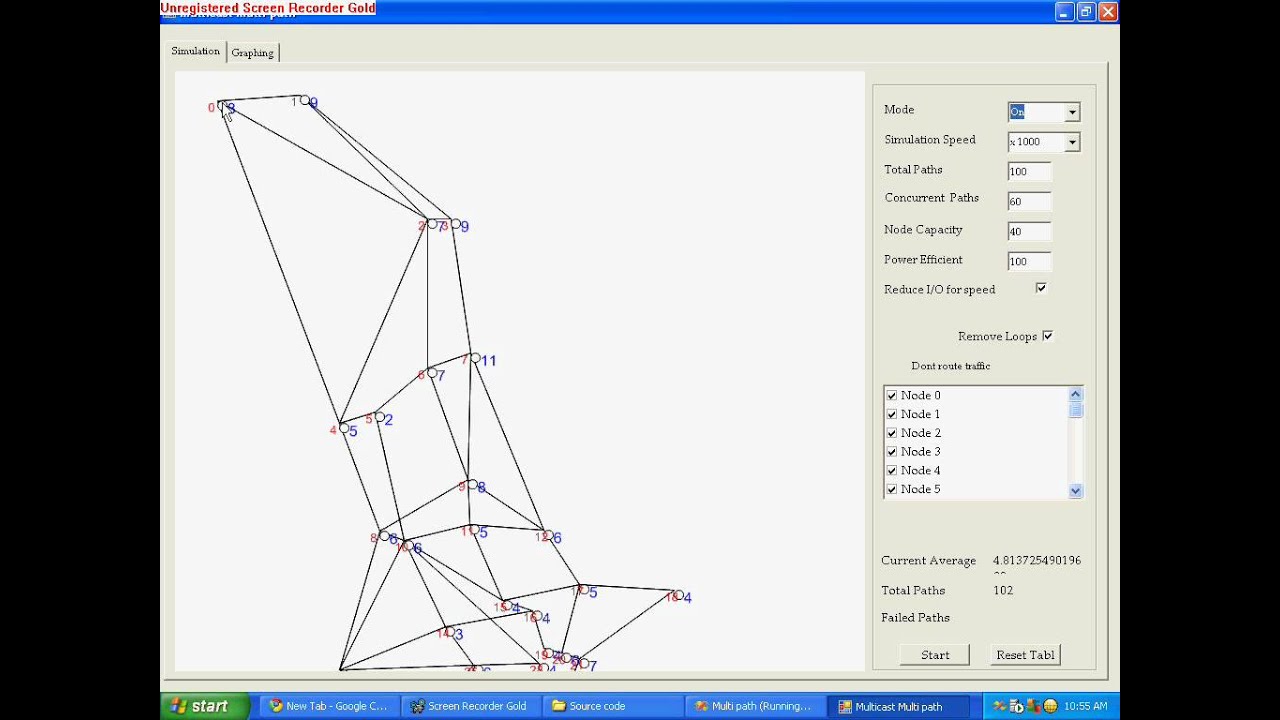Click the 10:55 AM system clock

click(1086, 706)
